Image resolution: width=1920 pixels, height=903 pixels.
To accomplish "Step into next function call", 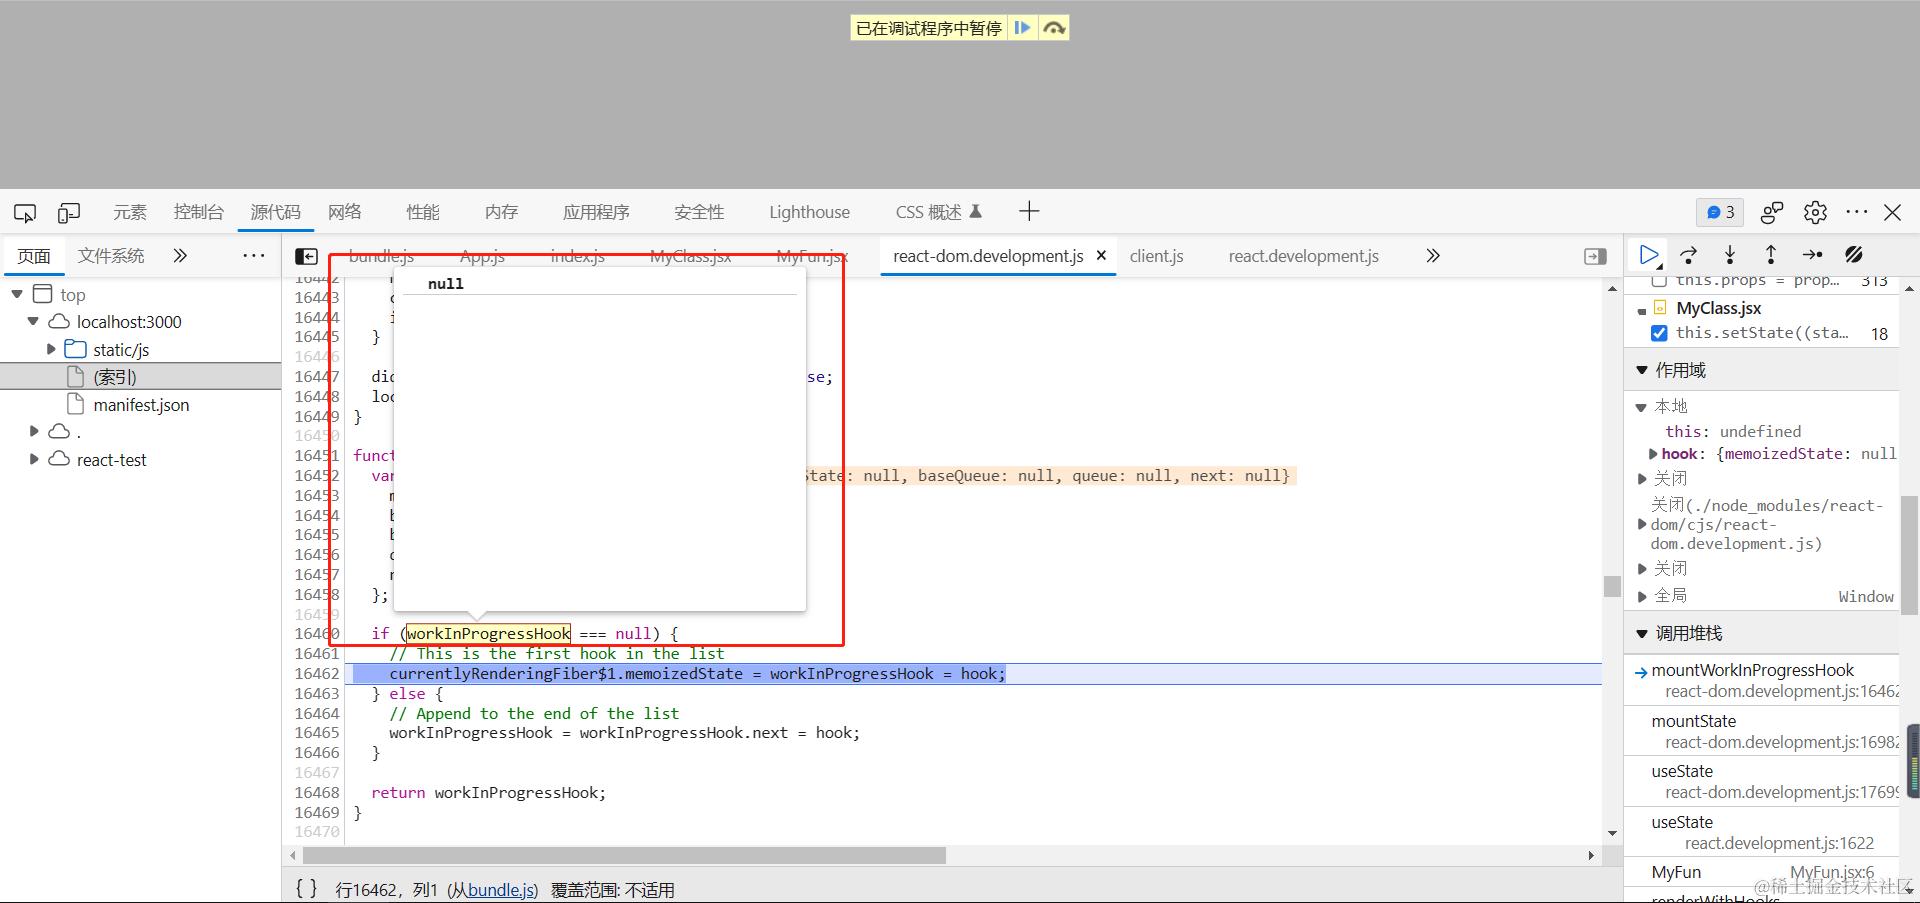I will tap(1730, 255).
